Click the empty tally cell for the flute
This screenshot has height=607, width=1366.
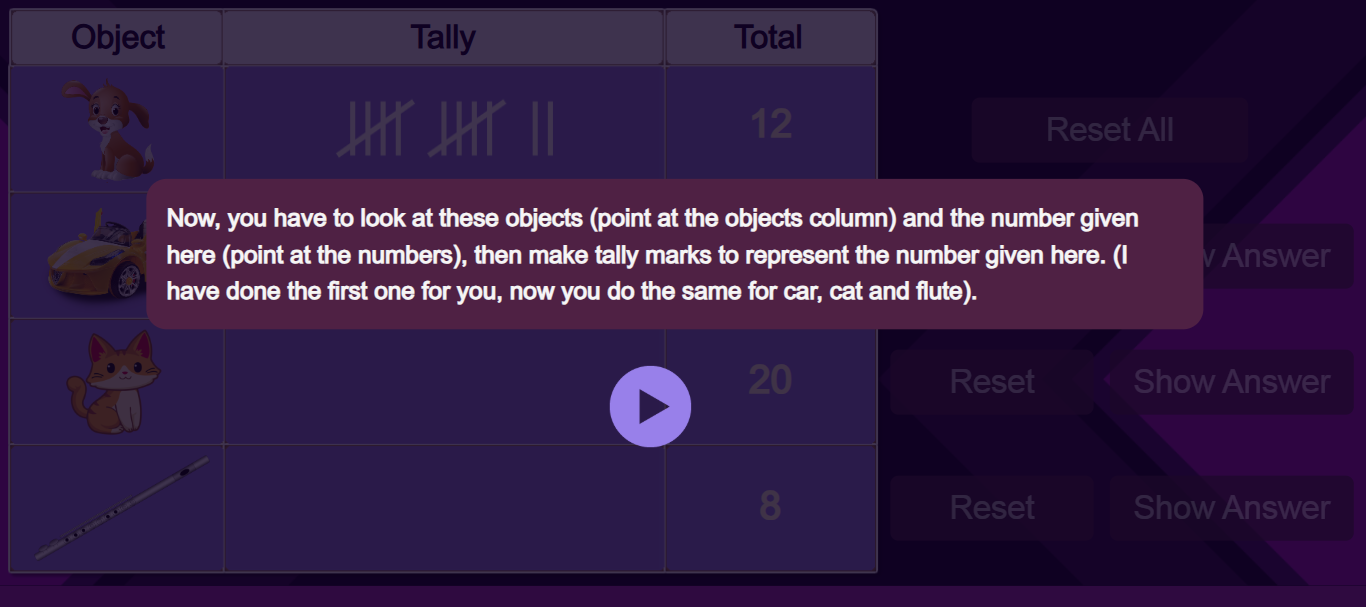[x=444, y=509]
